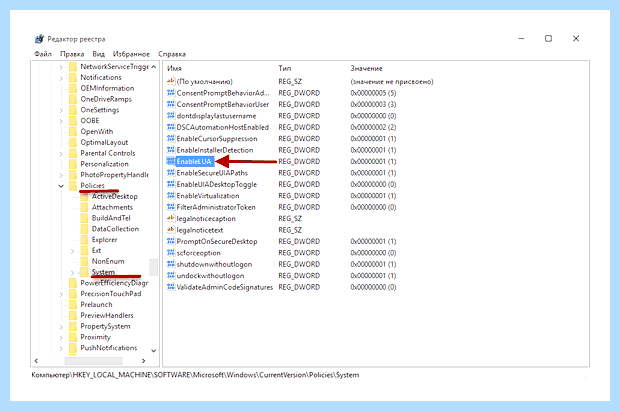Expand the PrecisionTouchPad key arrow
Image resolution: width=620 pixels, height=411 pixels.
[61, 294]
